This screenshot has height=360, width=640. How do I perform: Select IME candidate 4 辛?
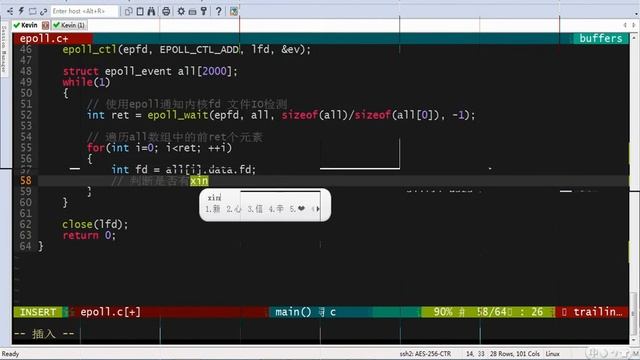click(276, 209)
